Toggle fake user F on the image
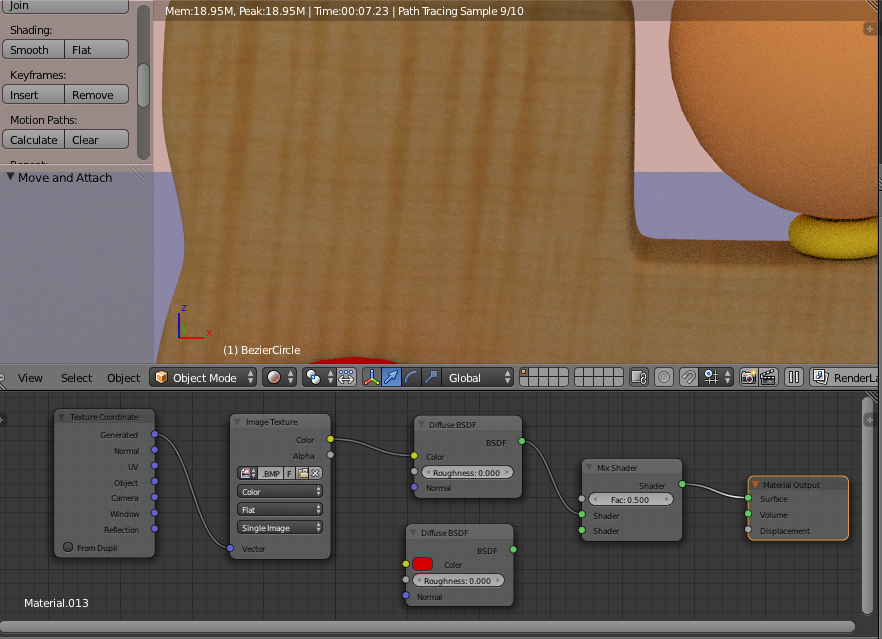 pyautogui.click(x=289, y=473)
